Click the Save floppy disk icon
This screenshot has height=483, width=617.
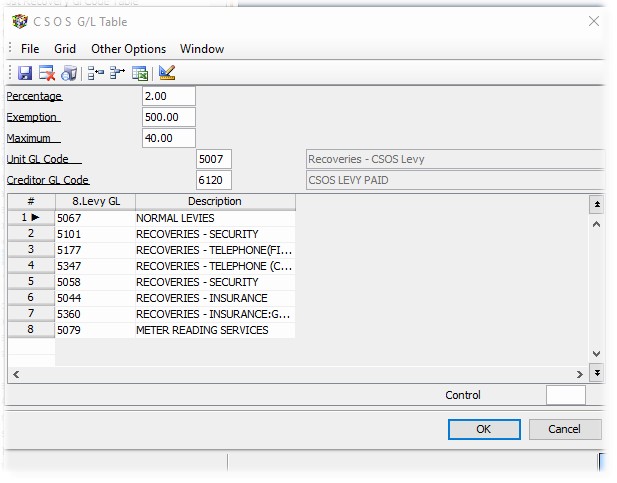point(25,73)
